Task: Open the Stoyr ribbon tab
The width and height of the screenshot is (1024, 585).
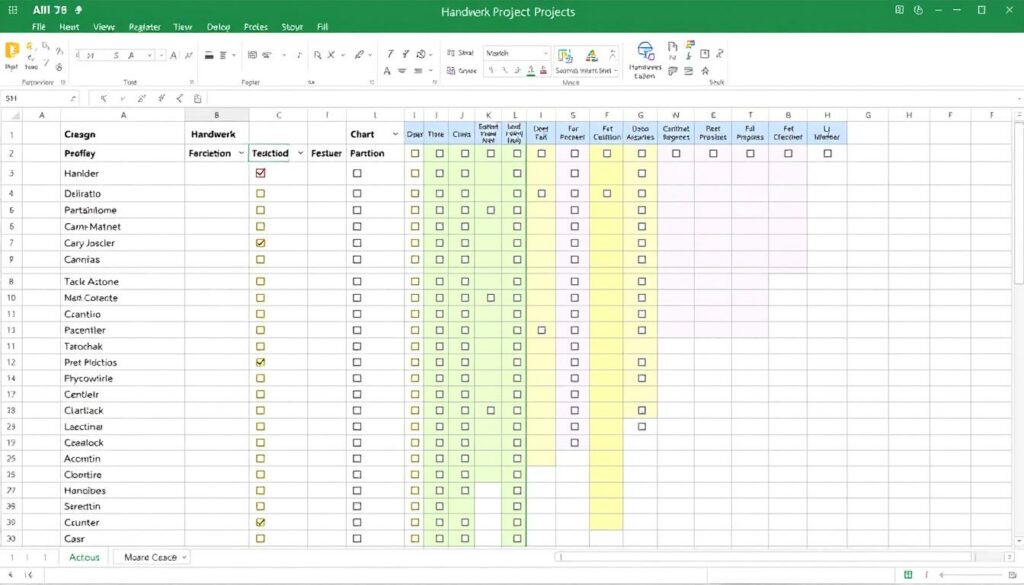Action: pyautogui.click(x=292, y=27)
